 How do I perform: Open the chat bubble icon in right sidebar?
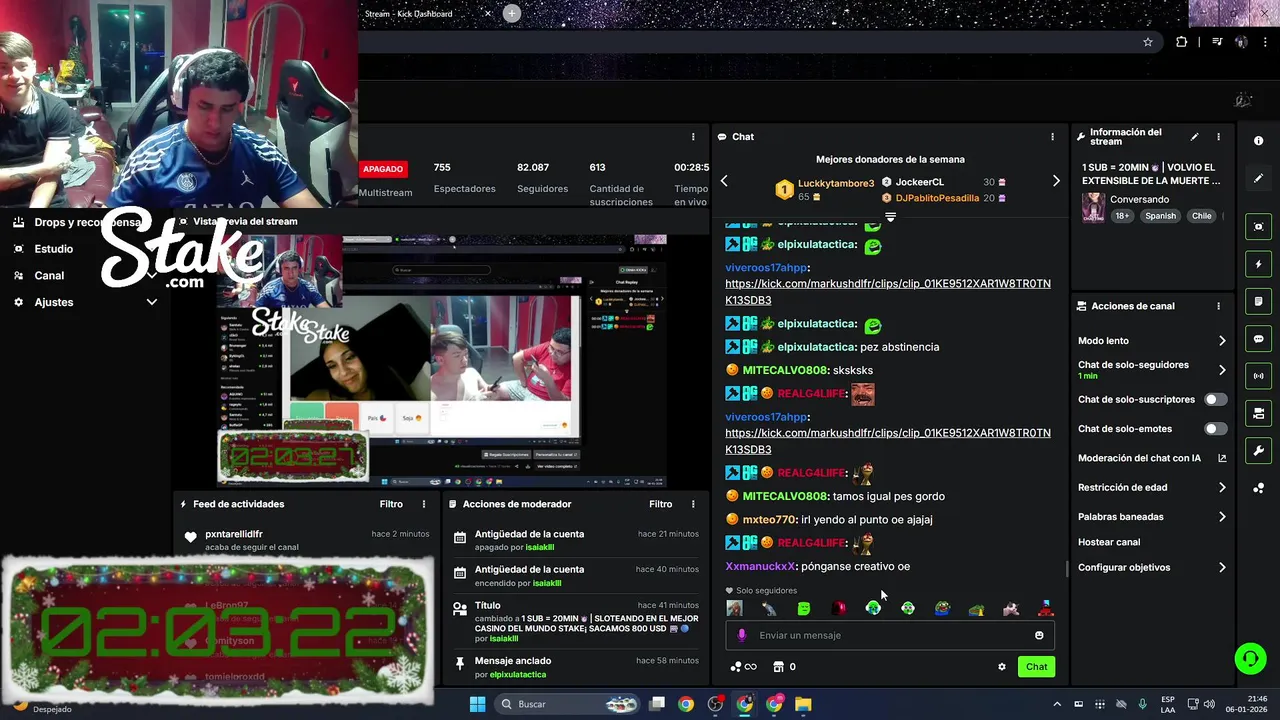coord(1258,339)
